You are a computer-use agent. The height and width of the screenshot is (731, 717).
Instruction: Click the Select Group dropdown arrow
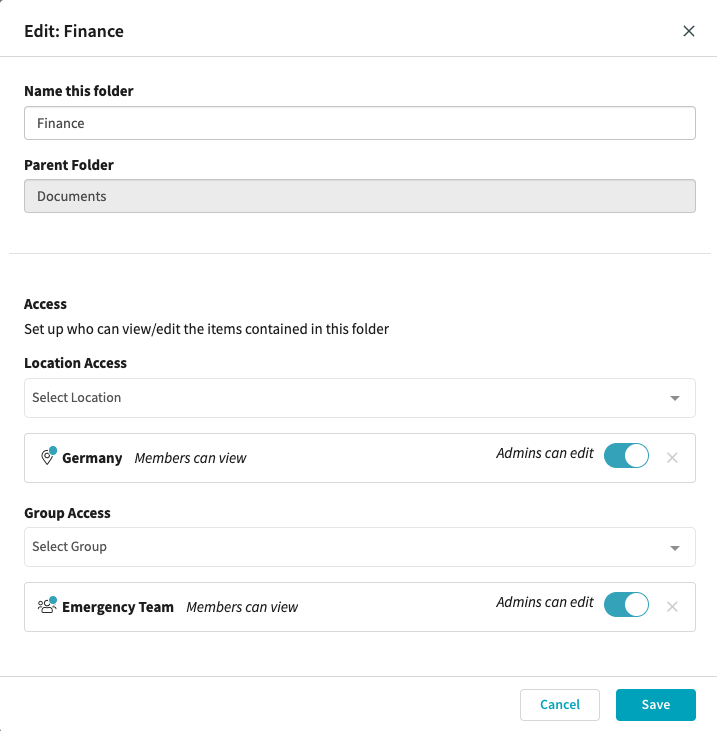click(x=675, y=548)
